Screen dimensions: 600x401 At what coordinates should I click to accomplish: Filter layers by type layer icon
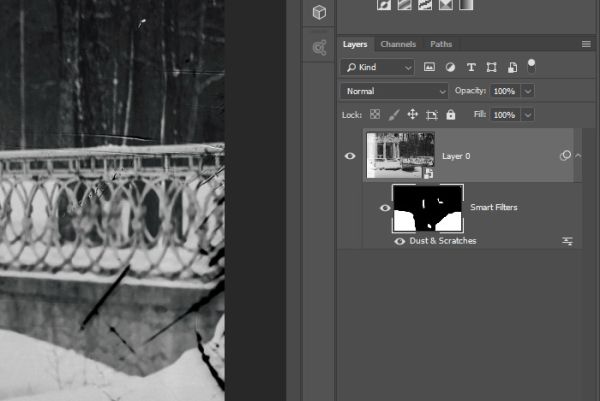471,67
